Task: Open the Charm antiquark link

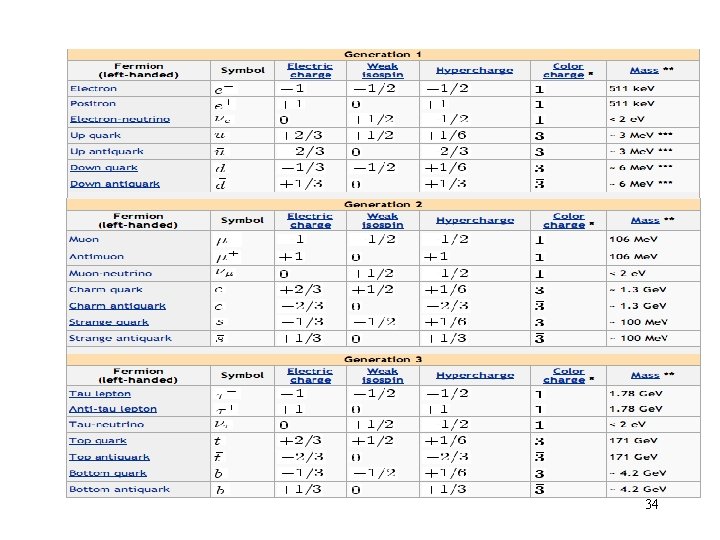Action: 118,306
